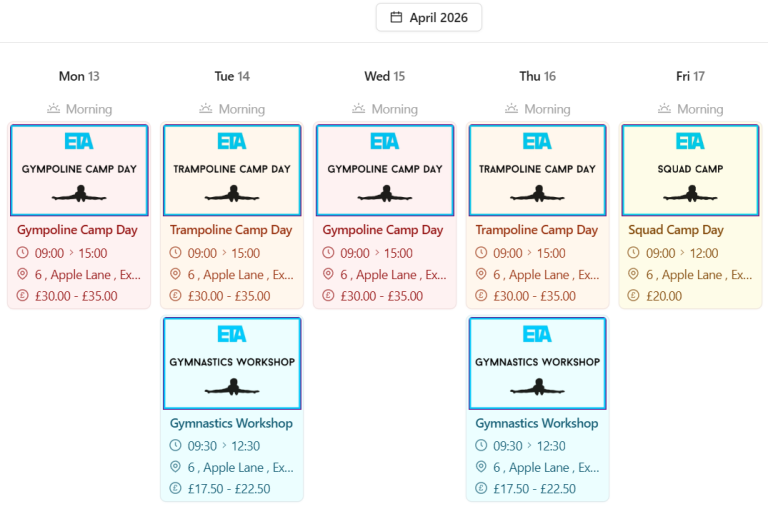Open the April 2026 date picker
The height and width of the screenshot is (509, 768).
pos(429,17)
